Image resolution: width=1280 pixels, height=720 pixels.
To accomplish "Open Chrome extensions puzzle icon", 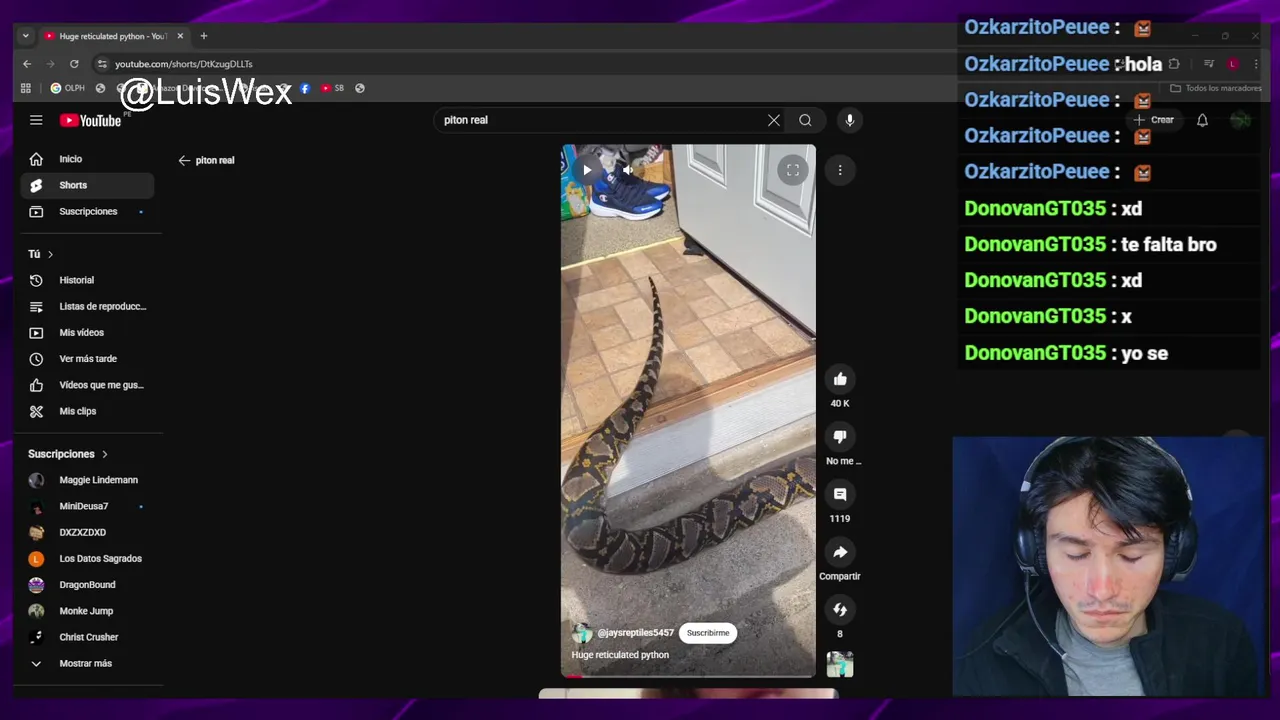I will point(1174,64).
